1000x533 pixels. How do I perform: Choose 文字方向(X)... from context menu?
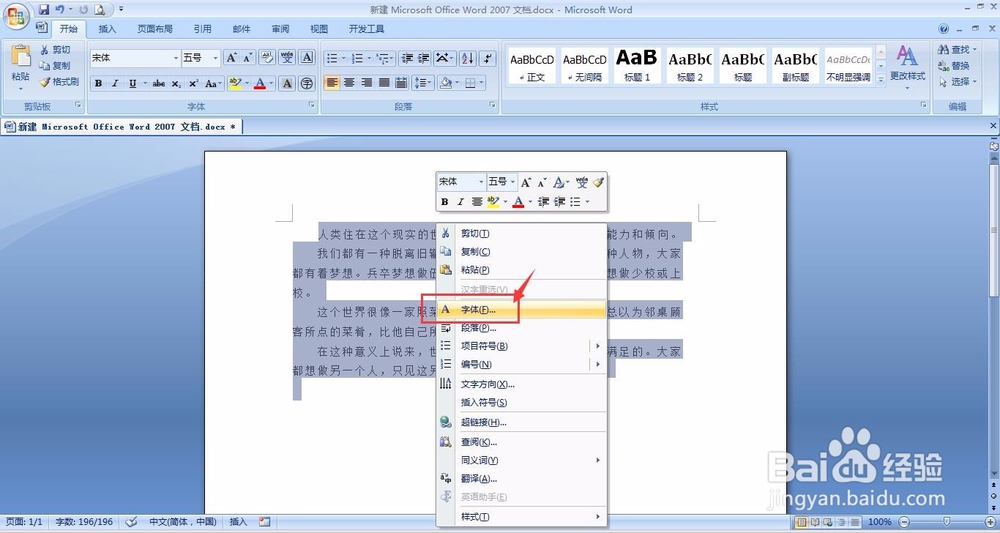coord(522,384)
